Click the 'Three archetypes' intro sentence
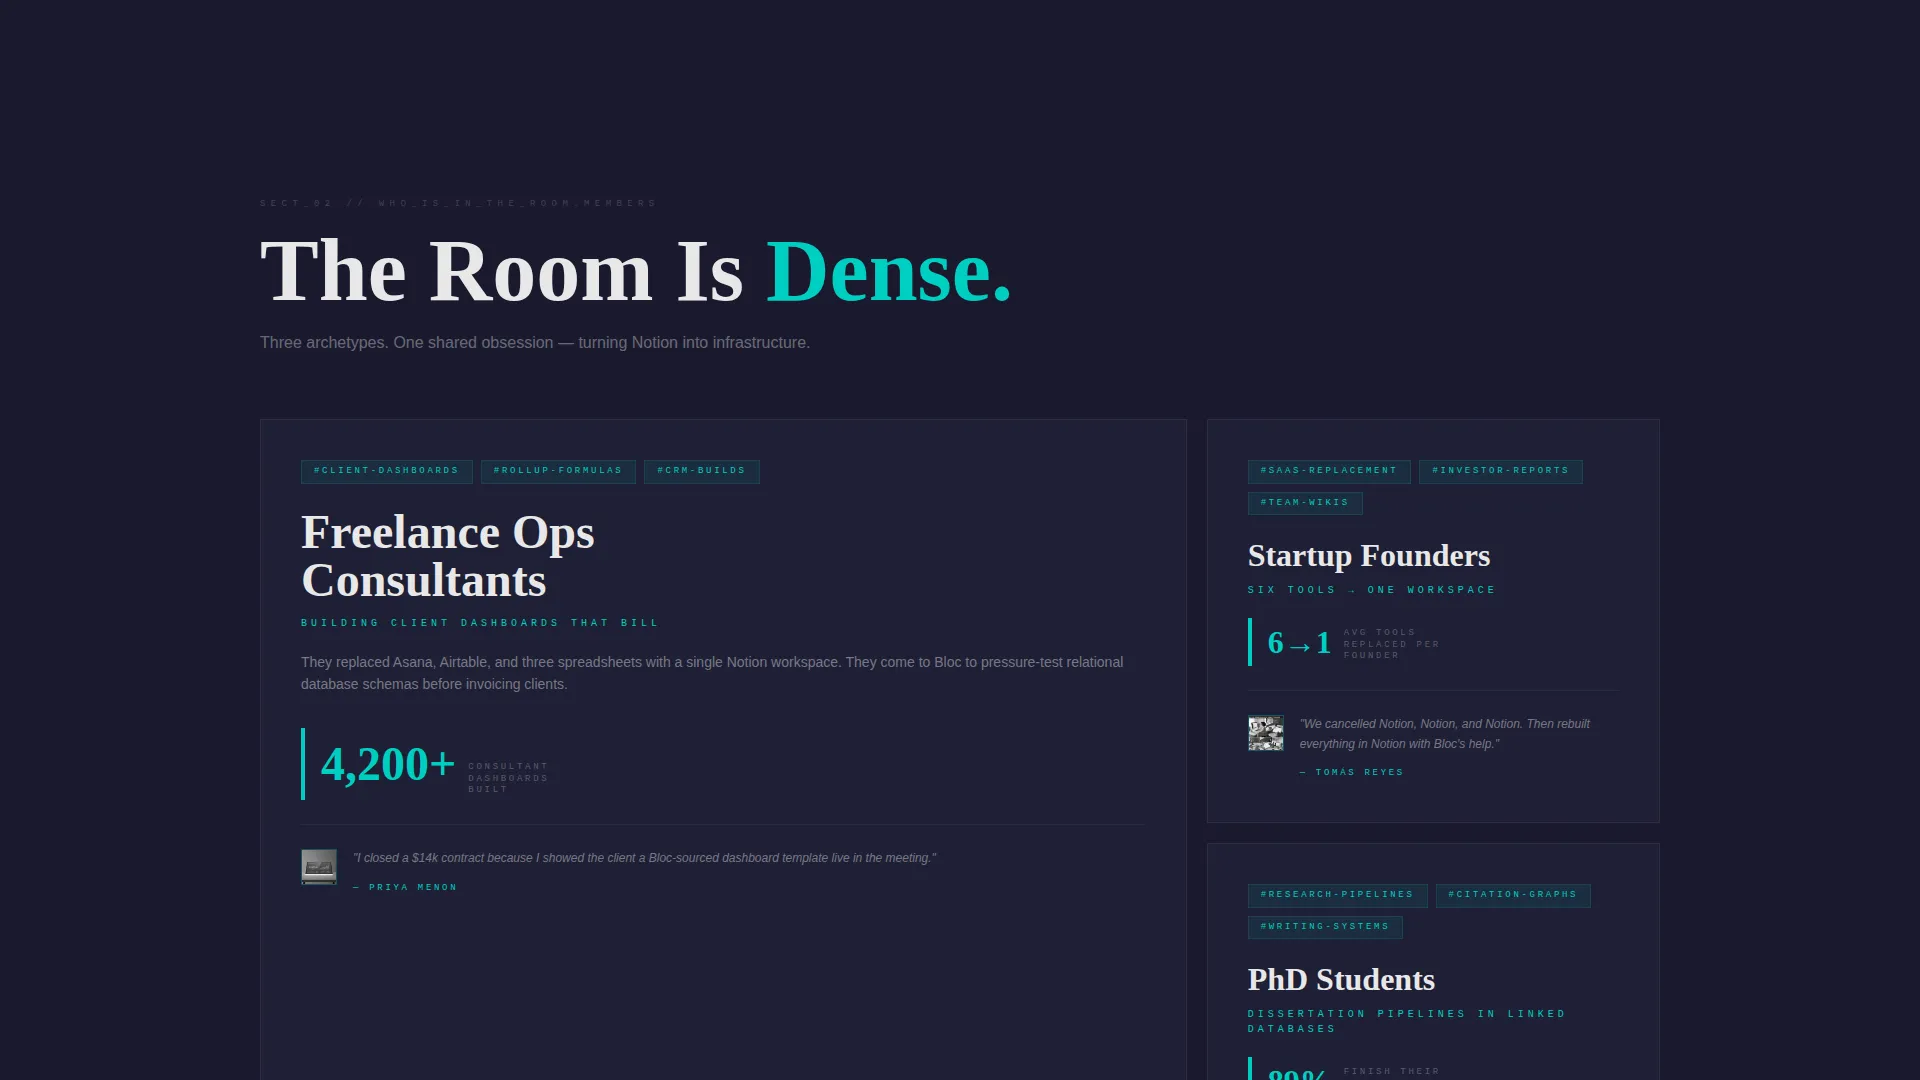 [535, 343]
